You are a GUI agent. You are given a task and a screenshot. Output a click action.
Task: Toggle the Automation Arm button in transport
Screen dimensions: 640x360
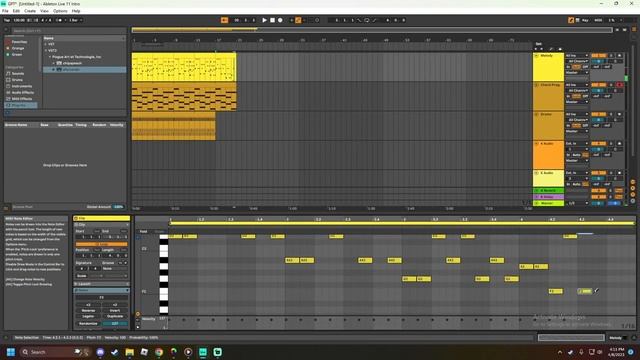click(298, 20)
